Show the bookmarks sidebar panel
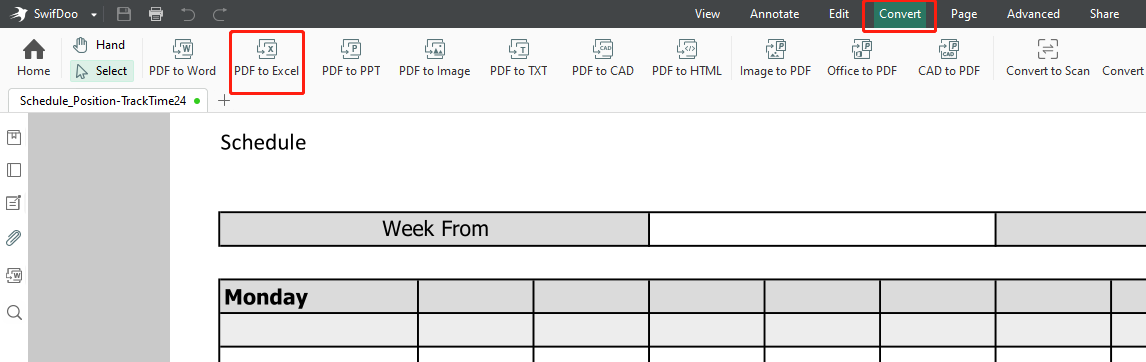1146x362 pixels. click(13, 137)
